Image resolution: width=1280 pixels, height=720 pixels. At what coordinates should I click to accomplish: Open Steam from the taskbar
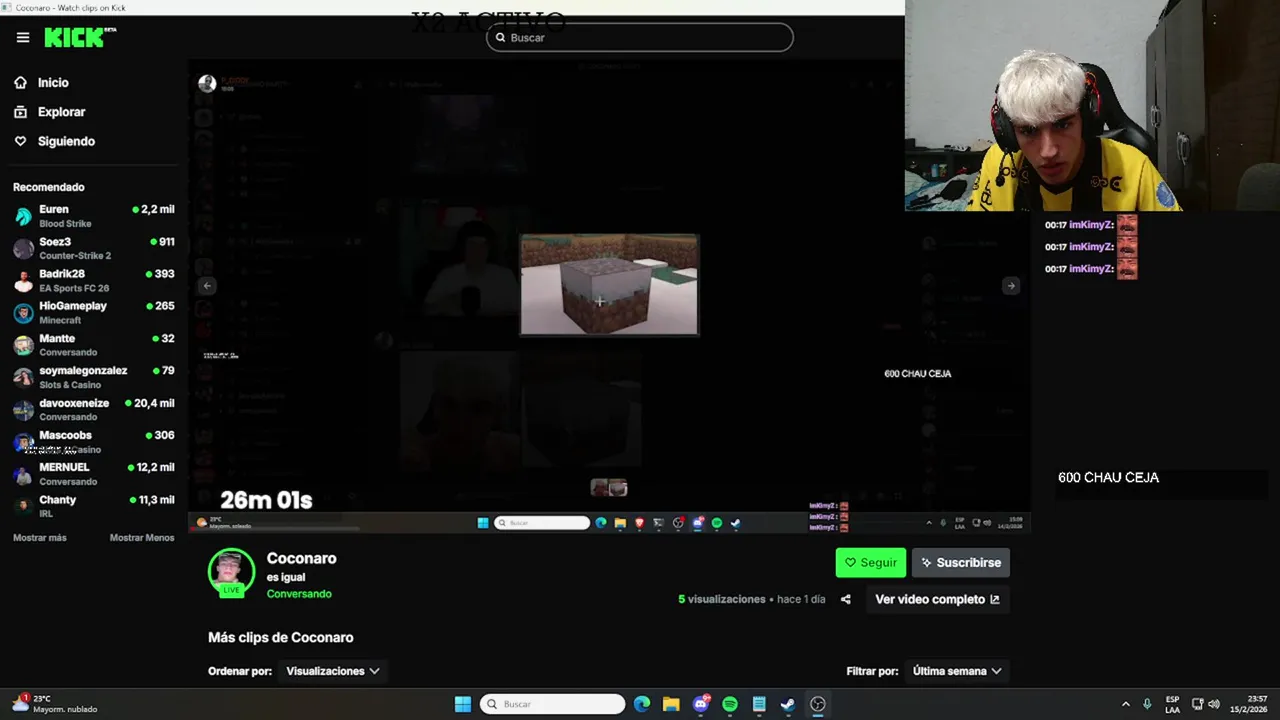[788, 704]
